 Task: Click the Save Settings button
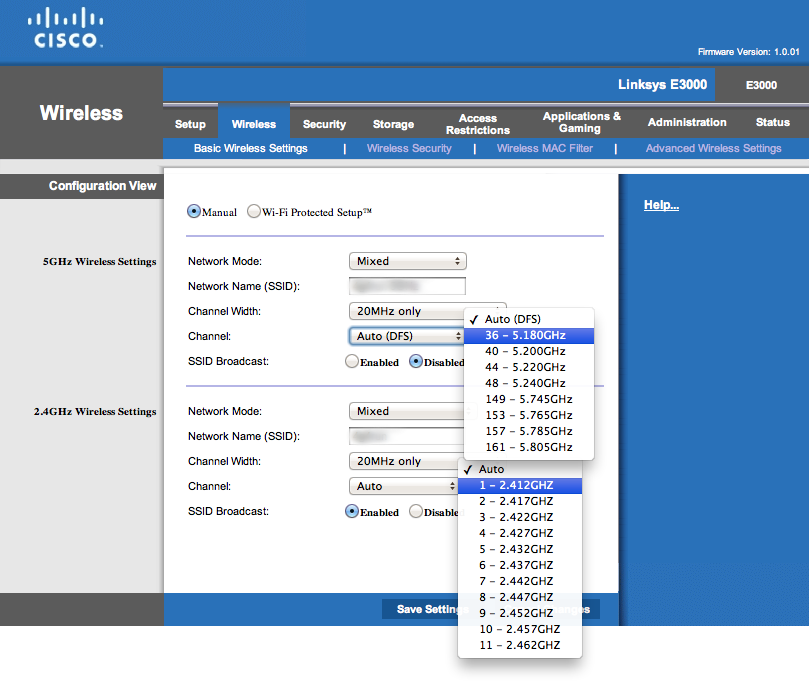(427, 609)
